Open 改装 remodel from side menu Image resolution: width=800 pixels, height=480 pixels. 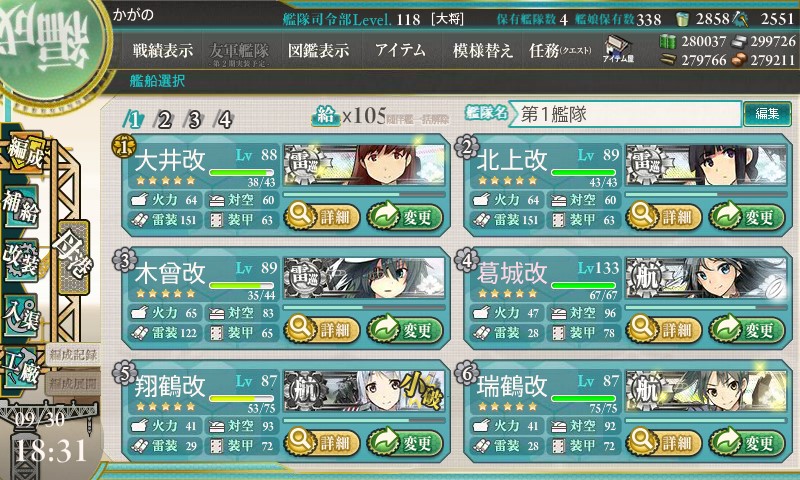pos(21,260)
